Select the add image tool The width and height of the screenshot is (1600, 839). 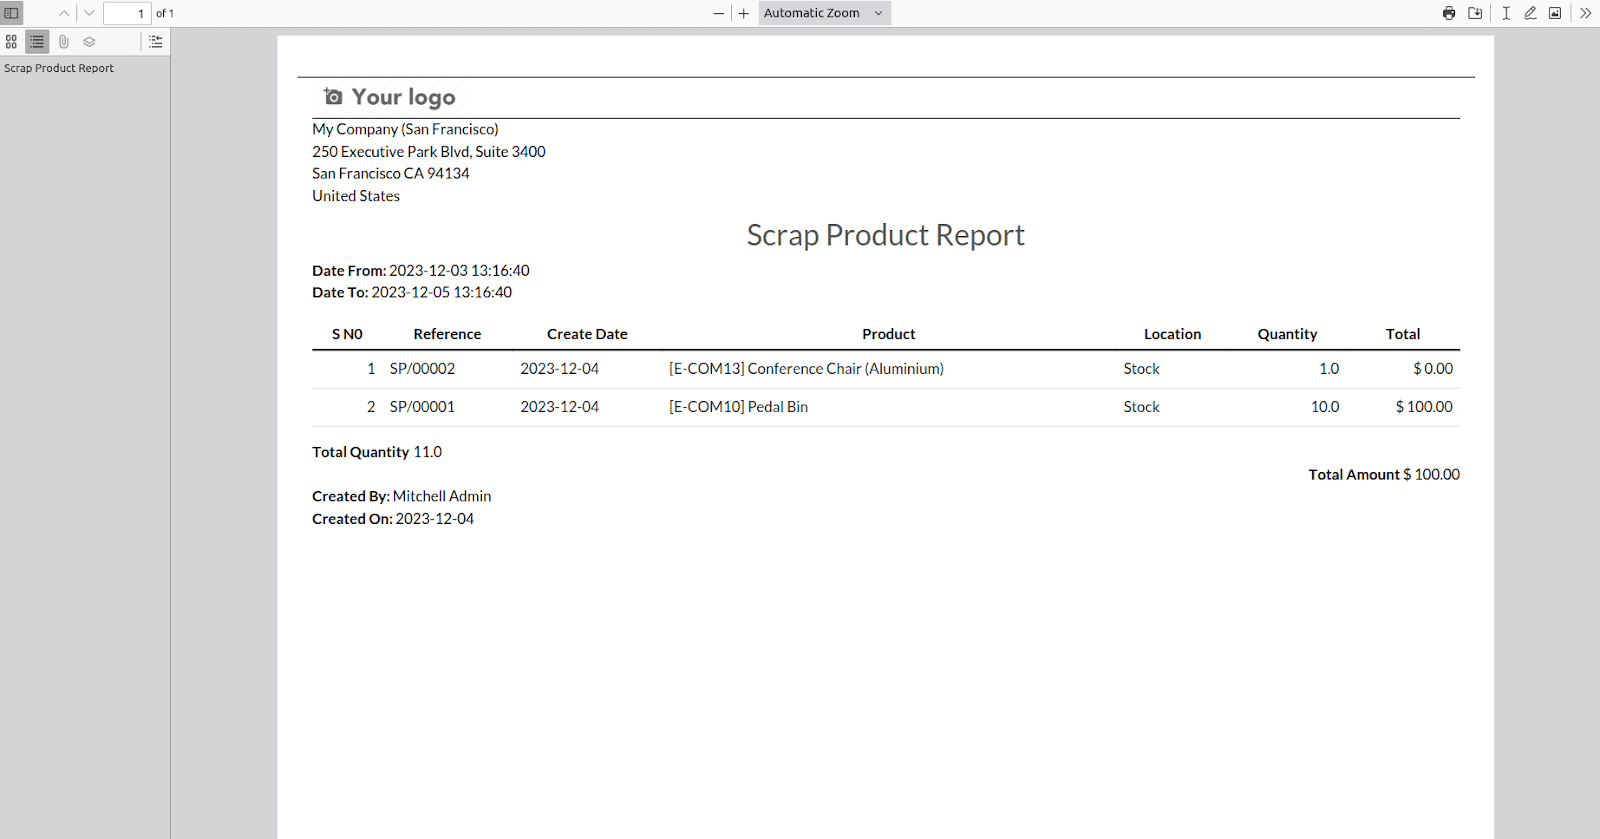click(x=1555, y=13)
